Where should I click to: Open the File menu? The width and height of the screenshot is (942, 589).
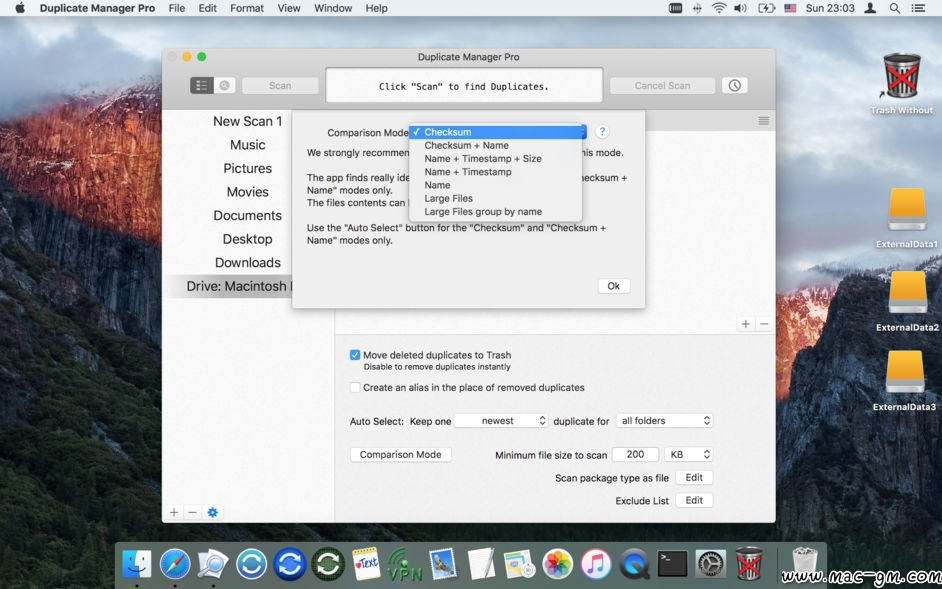click(x=177, y=8)
